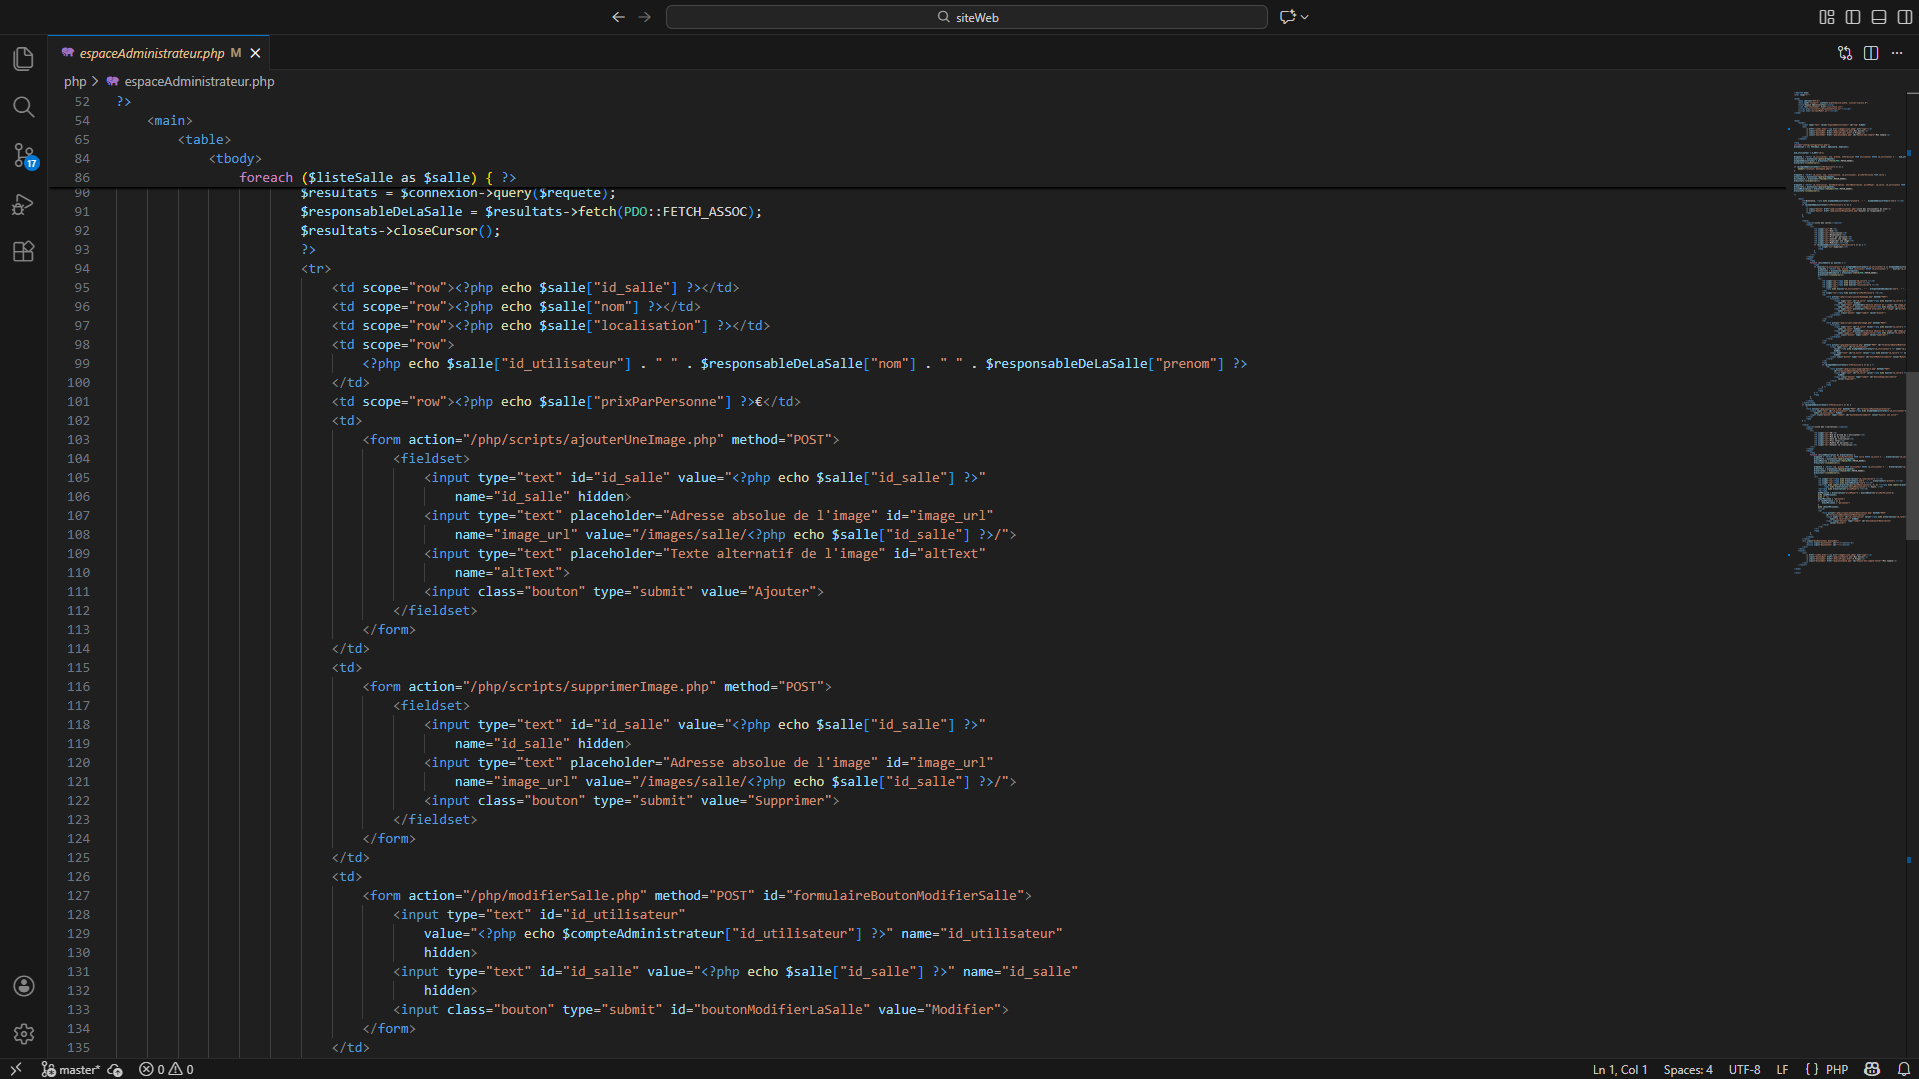Open the errors and warnings indicator
This screenshot has width=1919, height=1079.
(x=166, y=1069)
